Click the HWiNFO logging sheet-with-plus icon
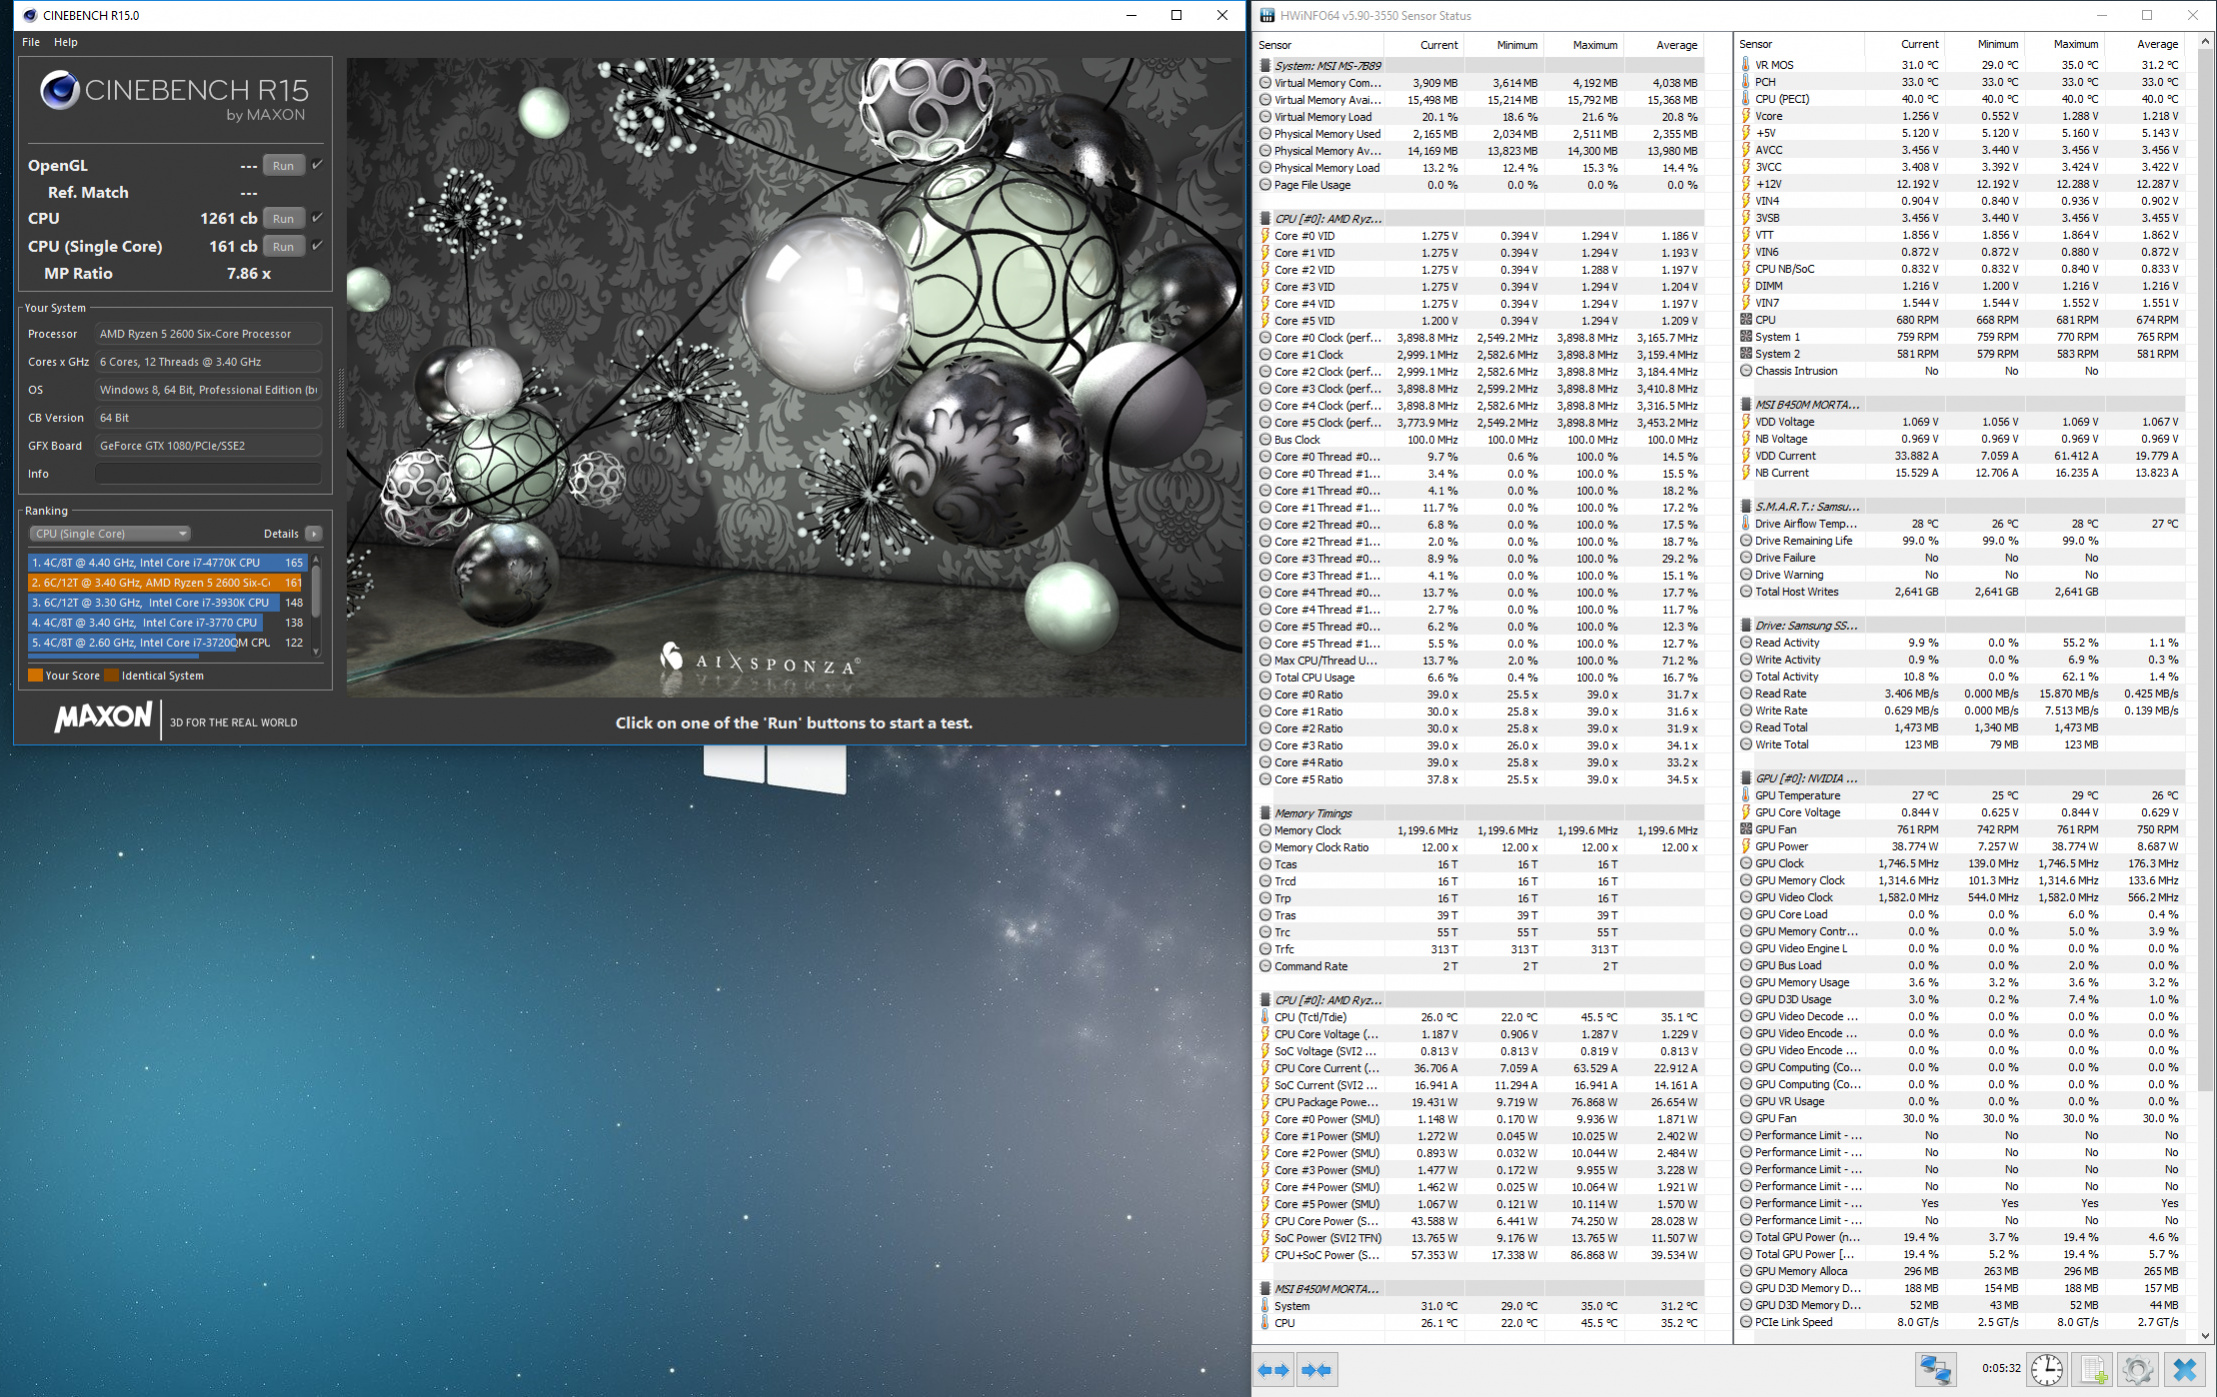 (x=2093, y=1369)
